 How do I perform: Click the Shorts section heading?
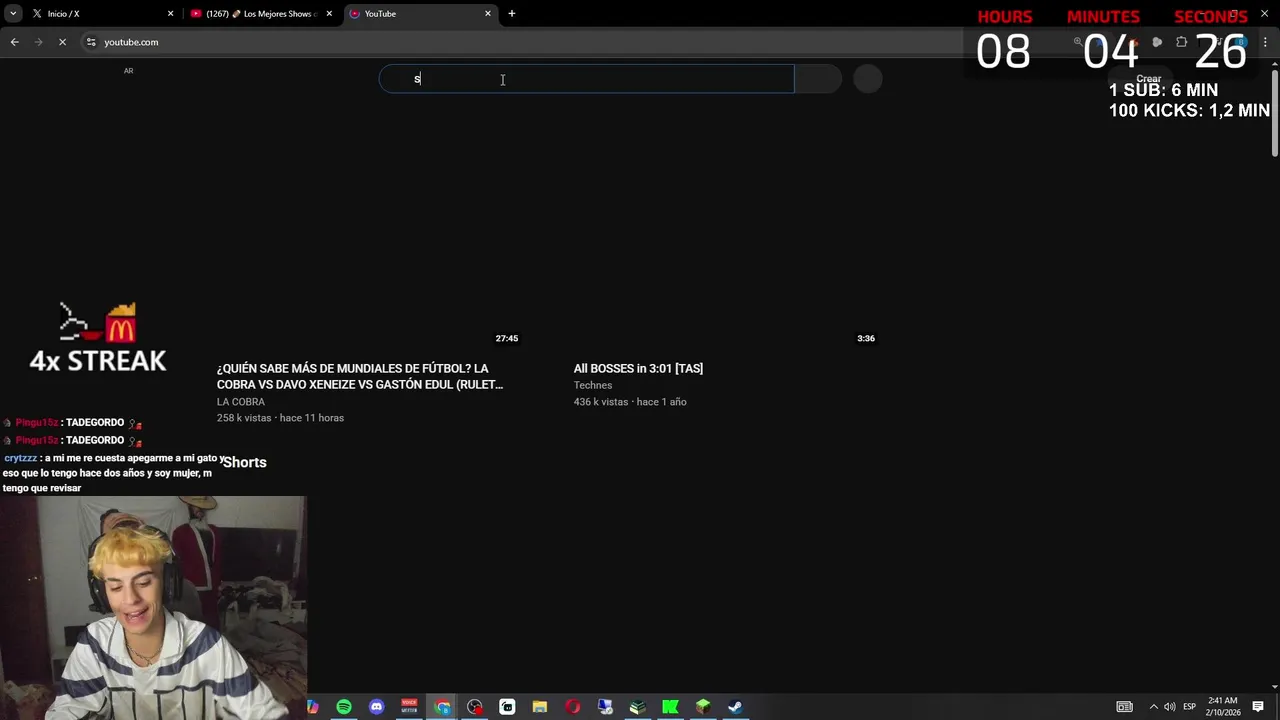(244, 462)
